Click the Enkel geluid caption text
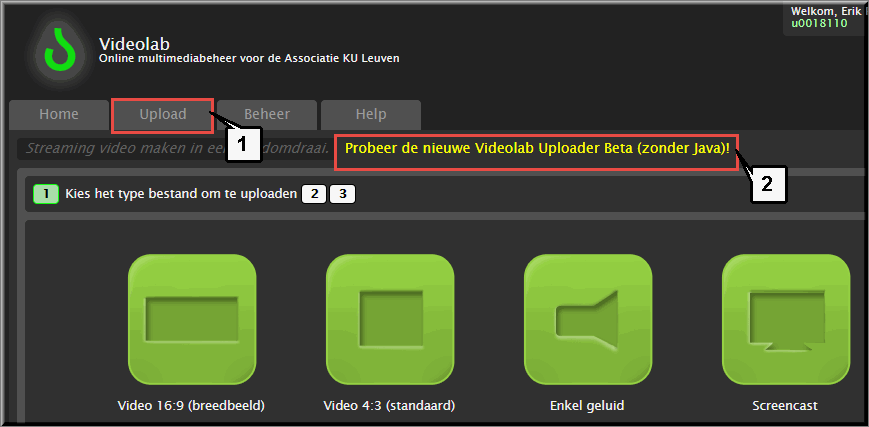Screen dimensions: 869x427 click(x=587, y=405)
